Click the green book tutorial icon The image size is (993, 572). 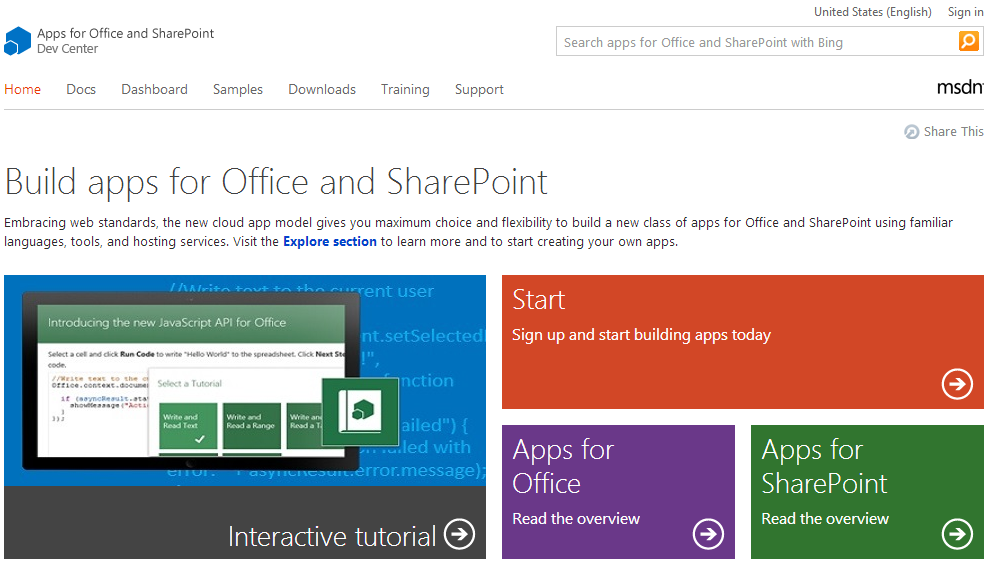[x=360, y=412]
